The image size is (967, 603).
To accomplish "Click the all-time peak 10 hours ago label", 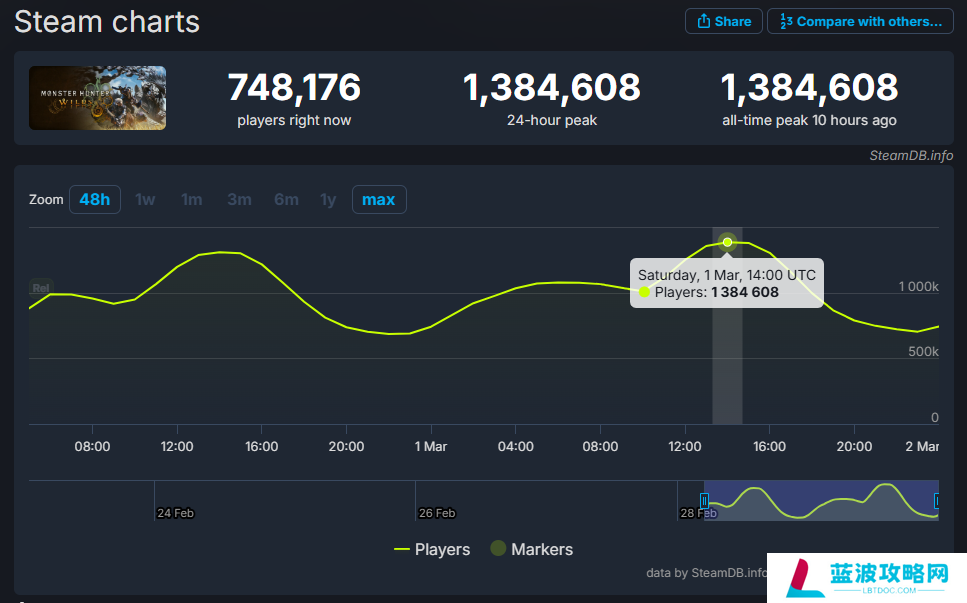I will (x=809, y=120).
